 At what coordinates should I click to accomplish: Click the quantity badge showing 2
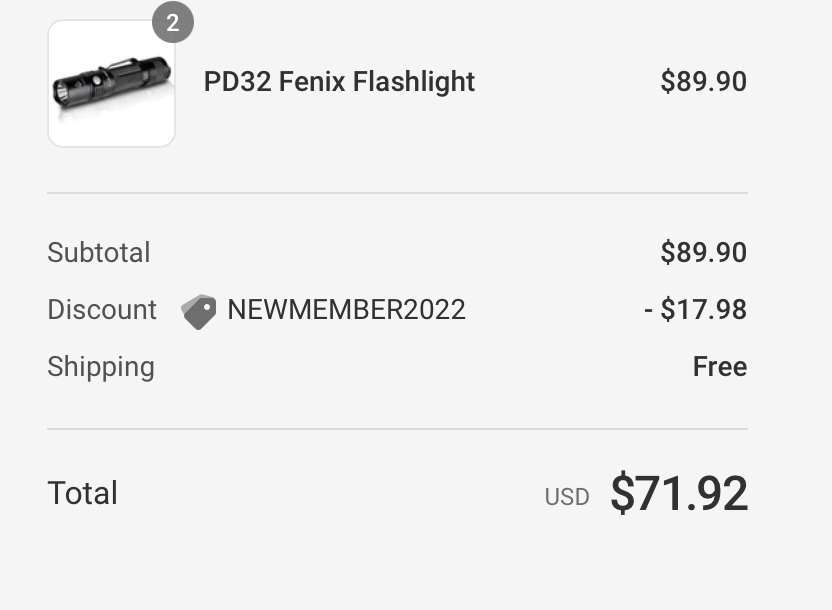(172, 23)
